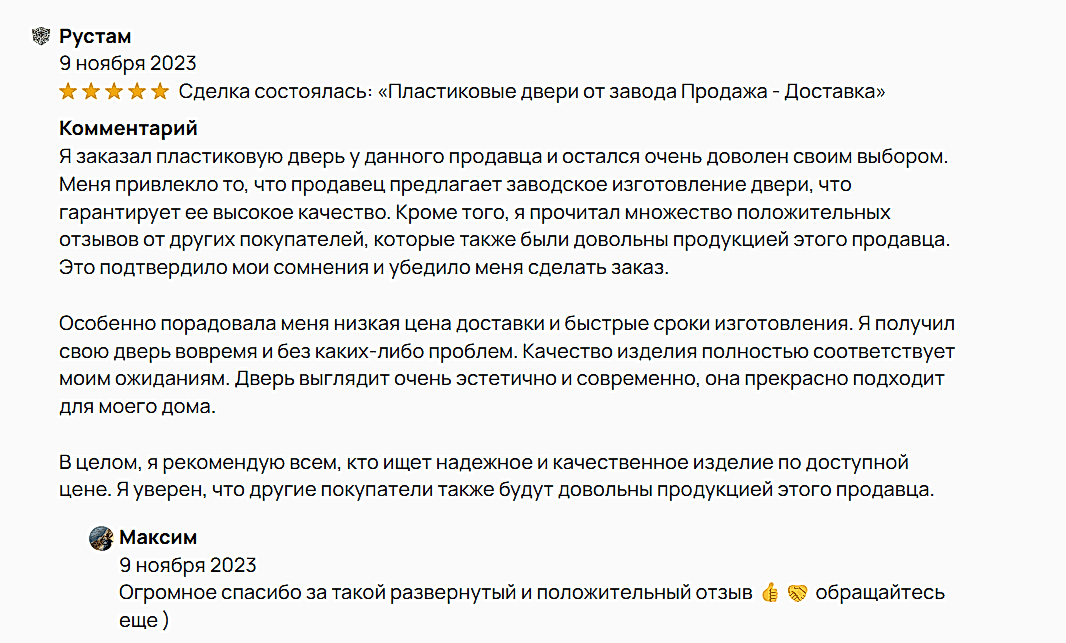Click seller reply text Огромное спасибо
This screenshot has width=1066, height=643.
pyautogui.click(x=532, y=606)
